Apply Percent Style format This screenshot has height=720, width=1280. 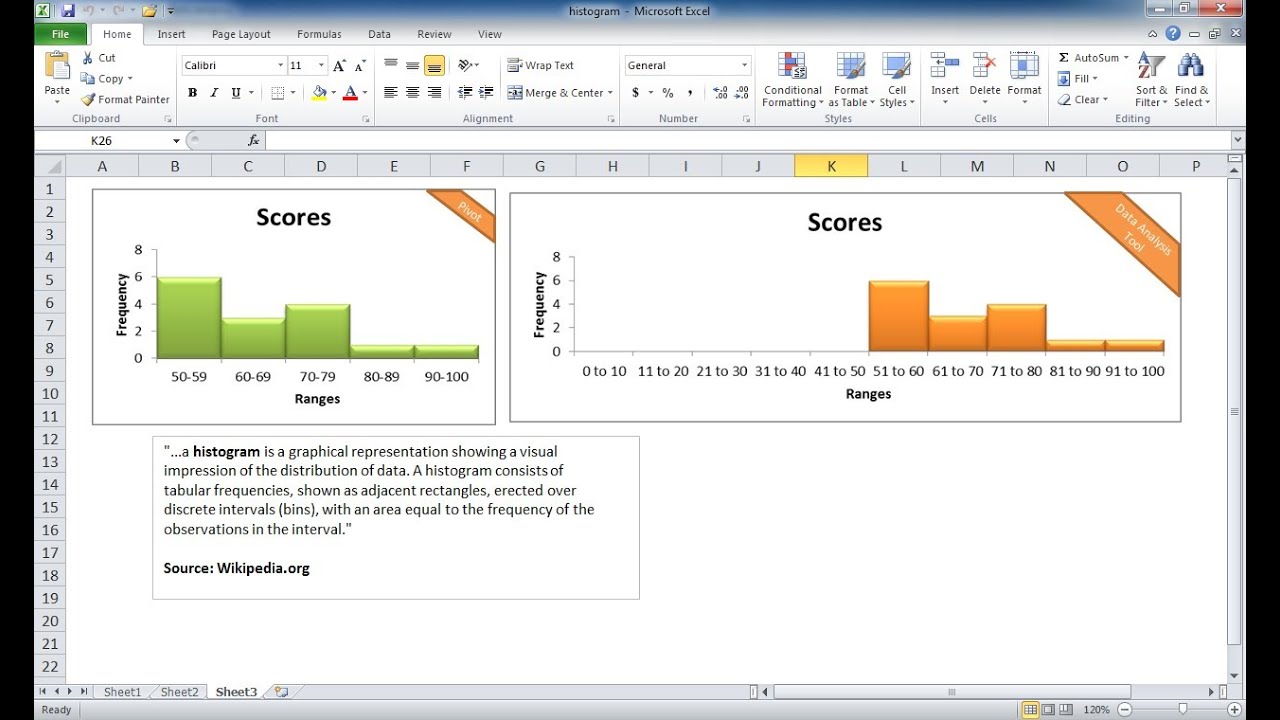point(667,93)
